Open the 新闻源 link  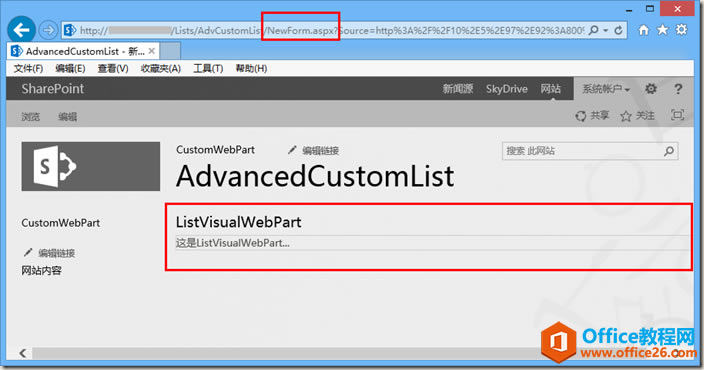click(x=458, y=89)
